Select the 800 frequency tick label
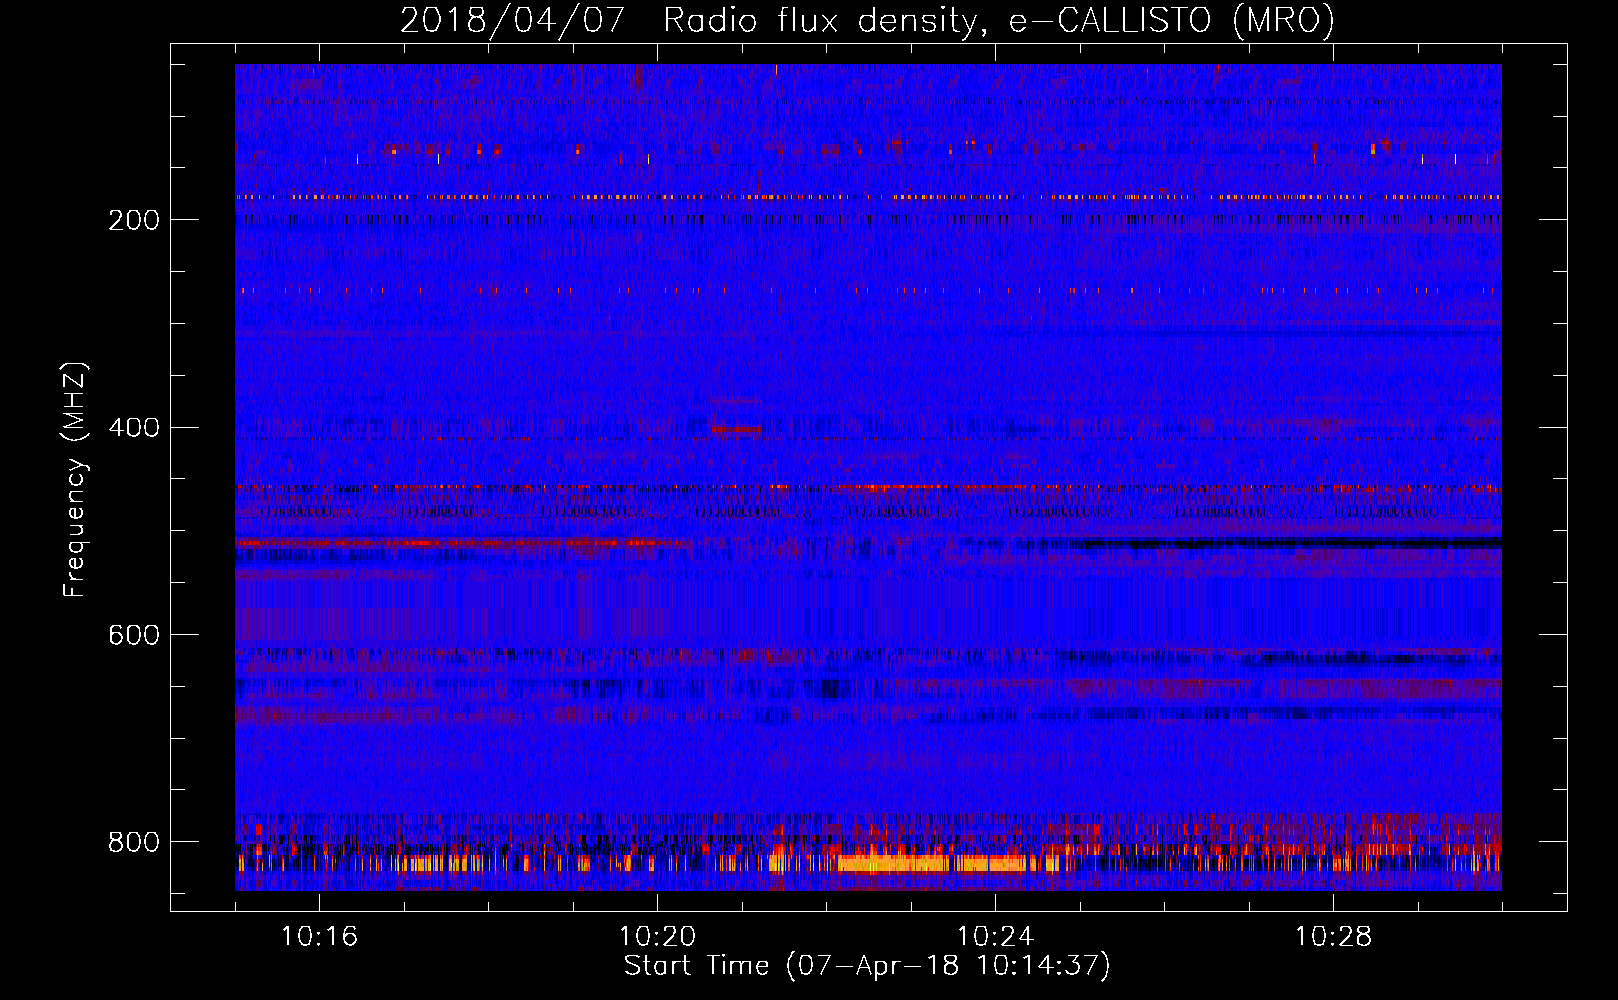Image resolution: width=1618 pixels, height=1000 pixels. [134, 842]
